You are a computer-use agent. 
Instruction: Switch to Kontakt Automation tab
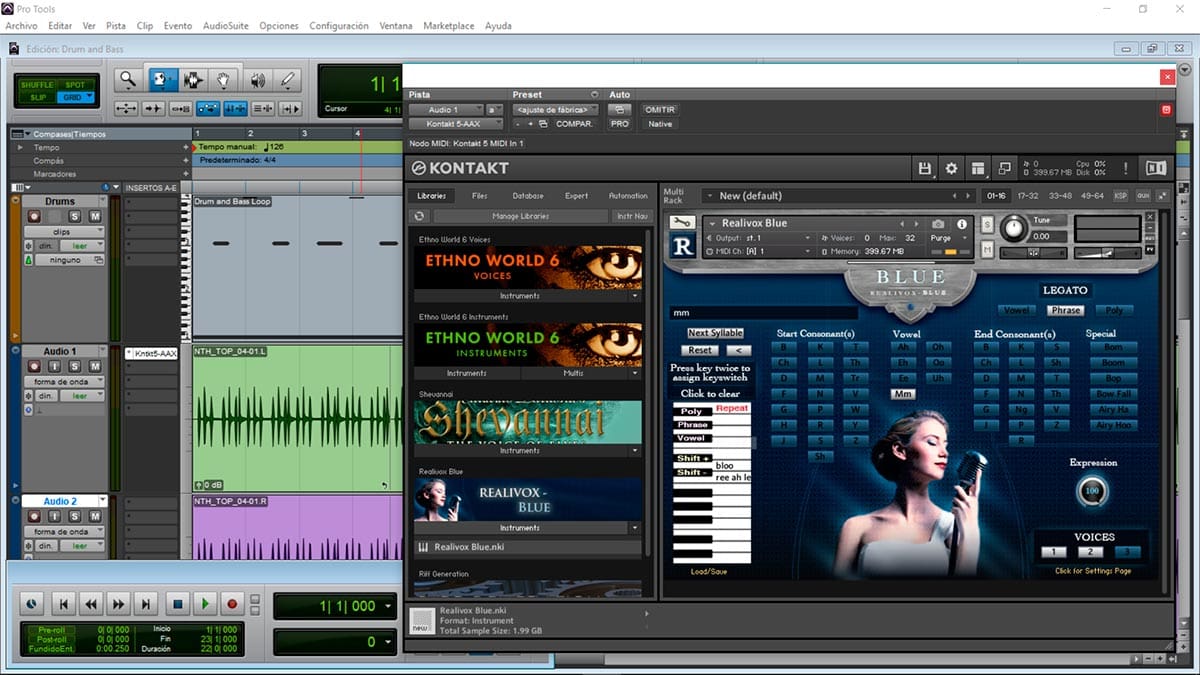(628, 196)
